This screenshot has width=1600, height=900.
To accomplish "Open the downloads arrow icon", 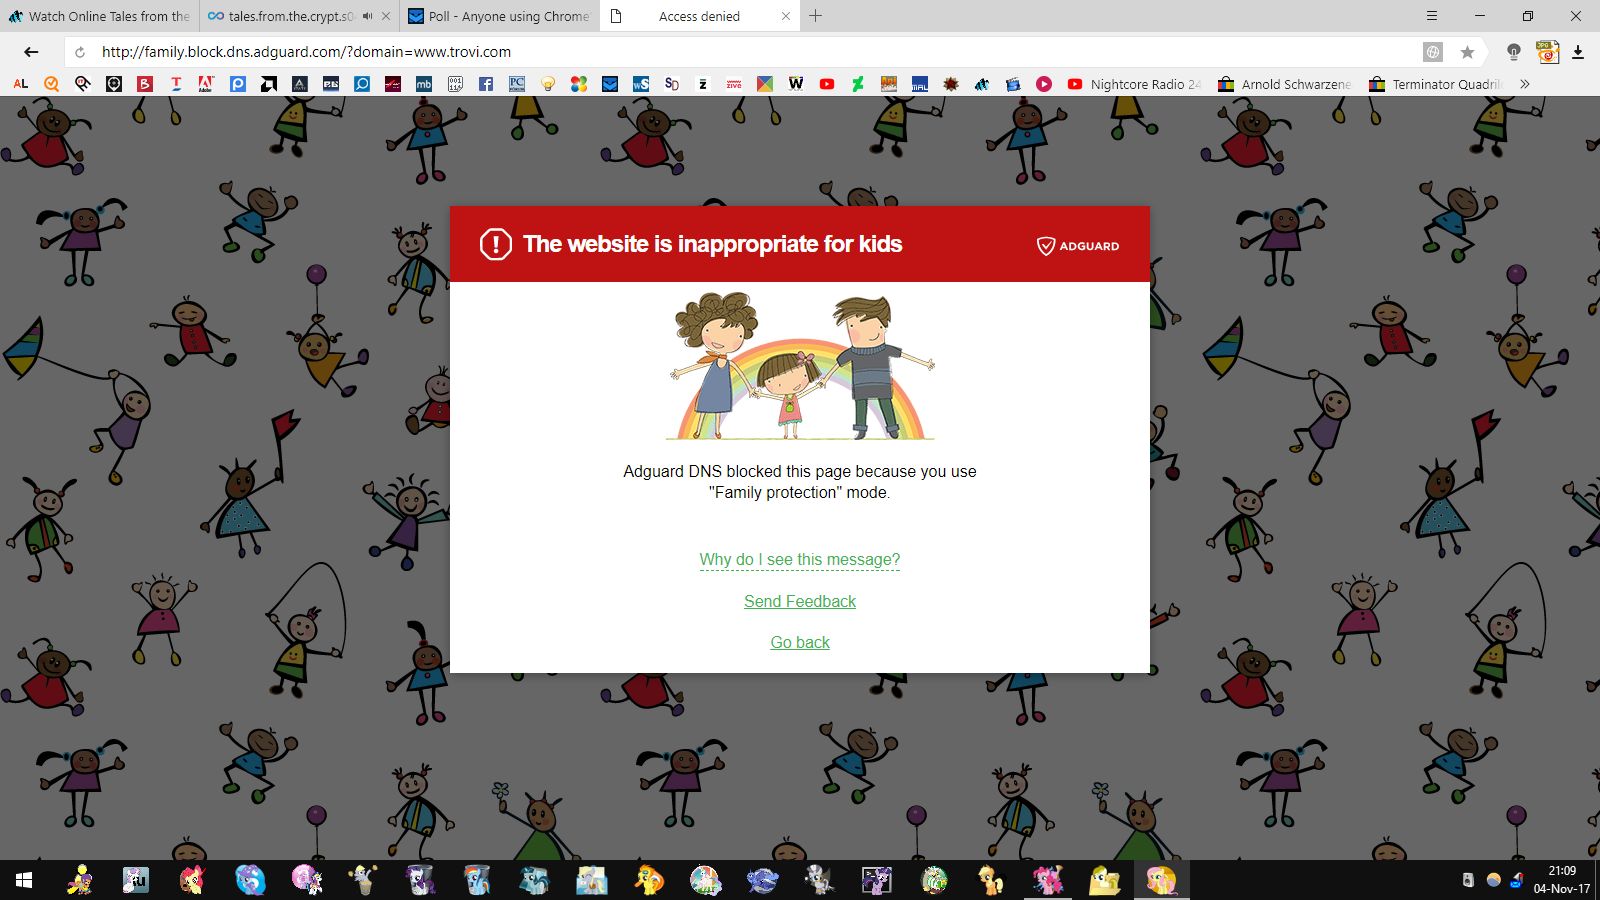I will coord(1578,52).
